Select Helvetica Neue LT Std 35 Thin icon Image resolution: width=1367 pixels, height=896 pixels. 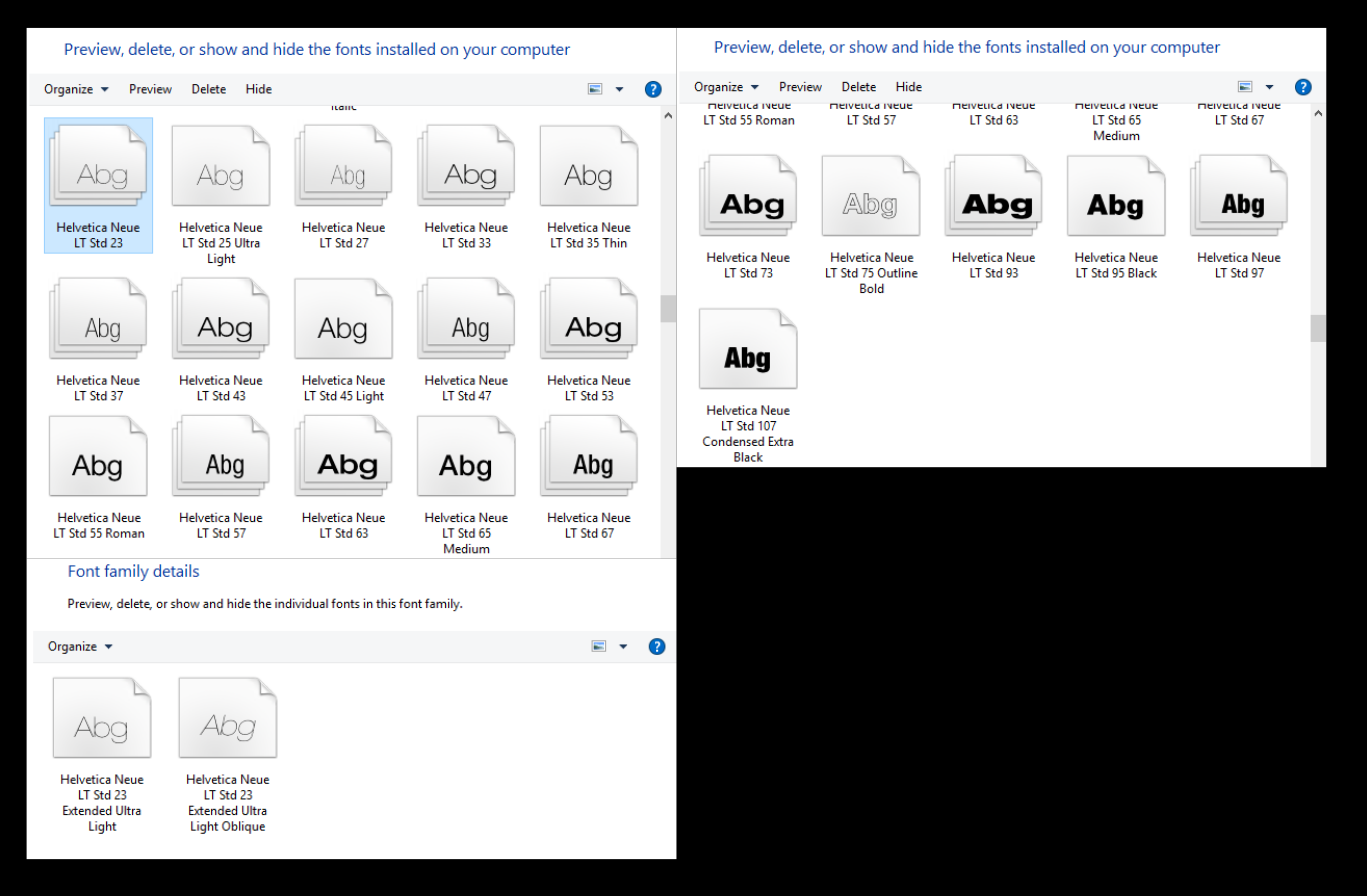pos(589,165)
